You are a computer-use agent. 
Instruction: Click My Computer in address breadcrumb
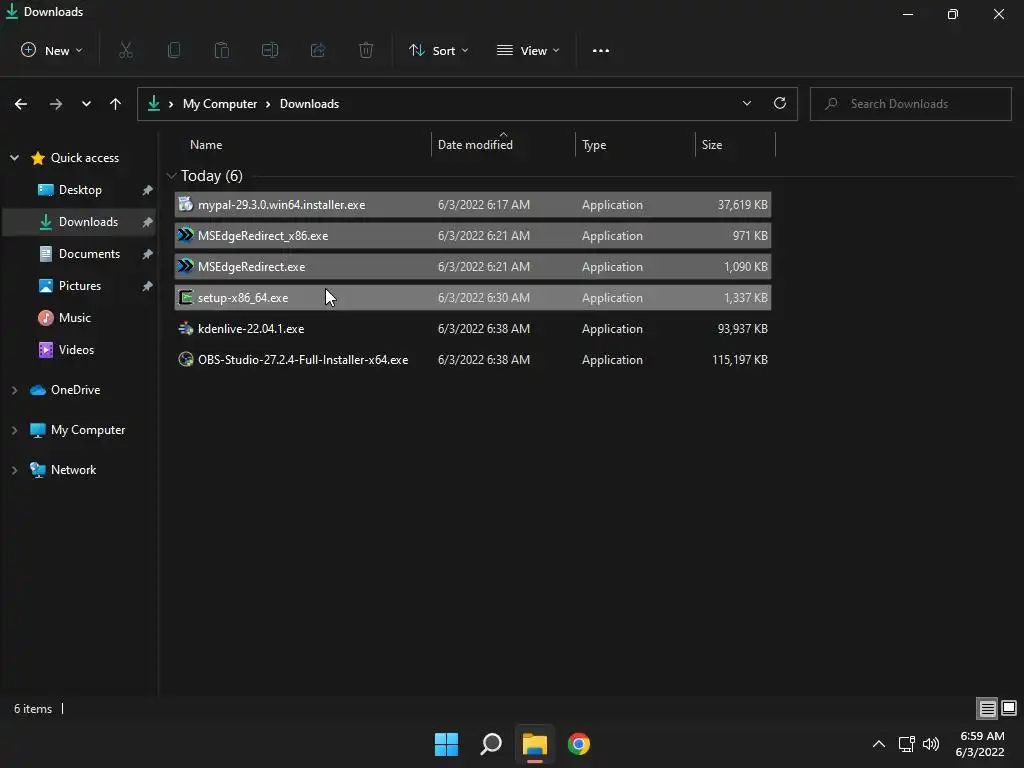point(220,104)
